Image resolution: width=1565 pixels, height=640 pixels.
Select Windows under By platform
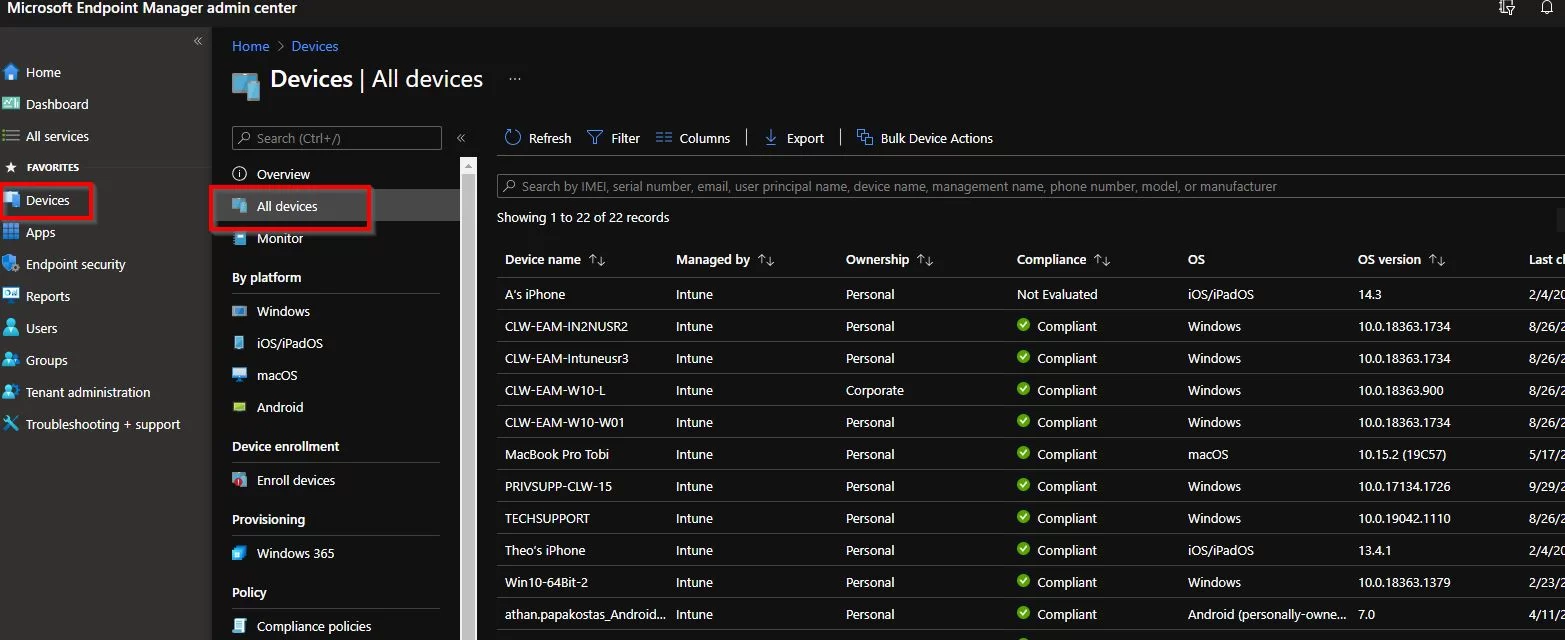tap(283, 311)
